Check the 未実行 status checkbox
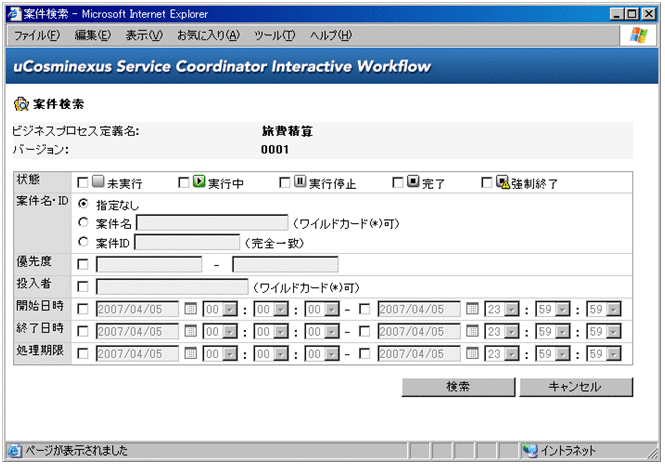Viewport: 665px width, 465px height. click(x=83, y=183)
